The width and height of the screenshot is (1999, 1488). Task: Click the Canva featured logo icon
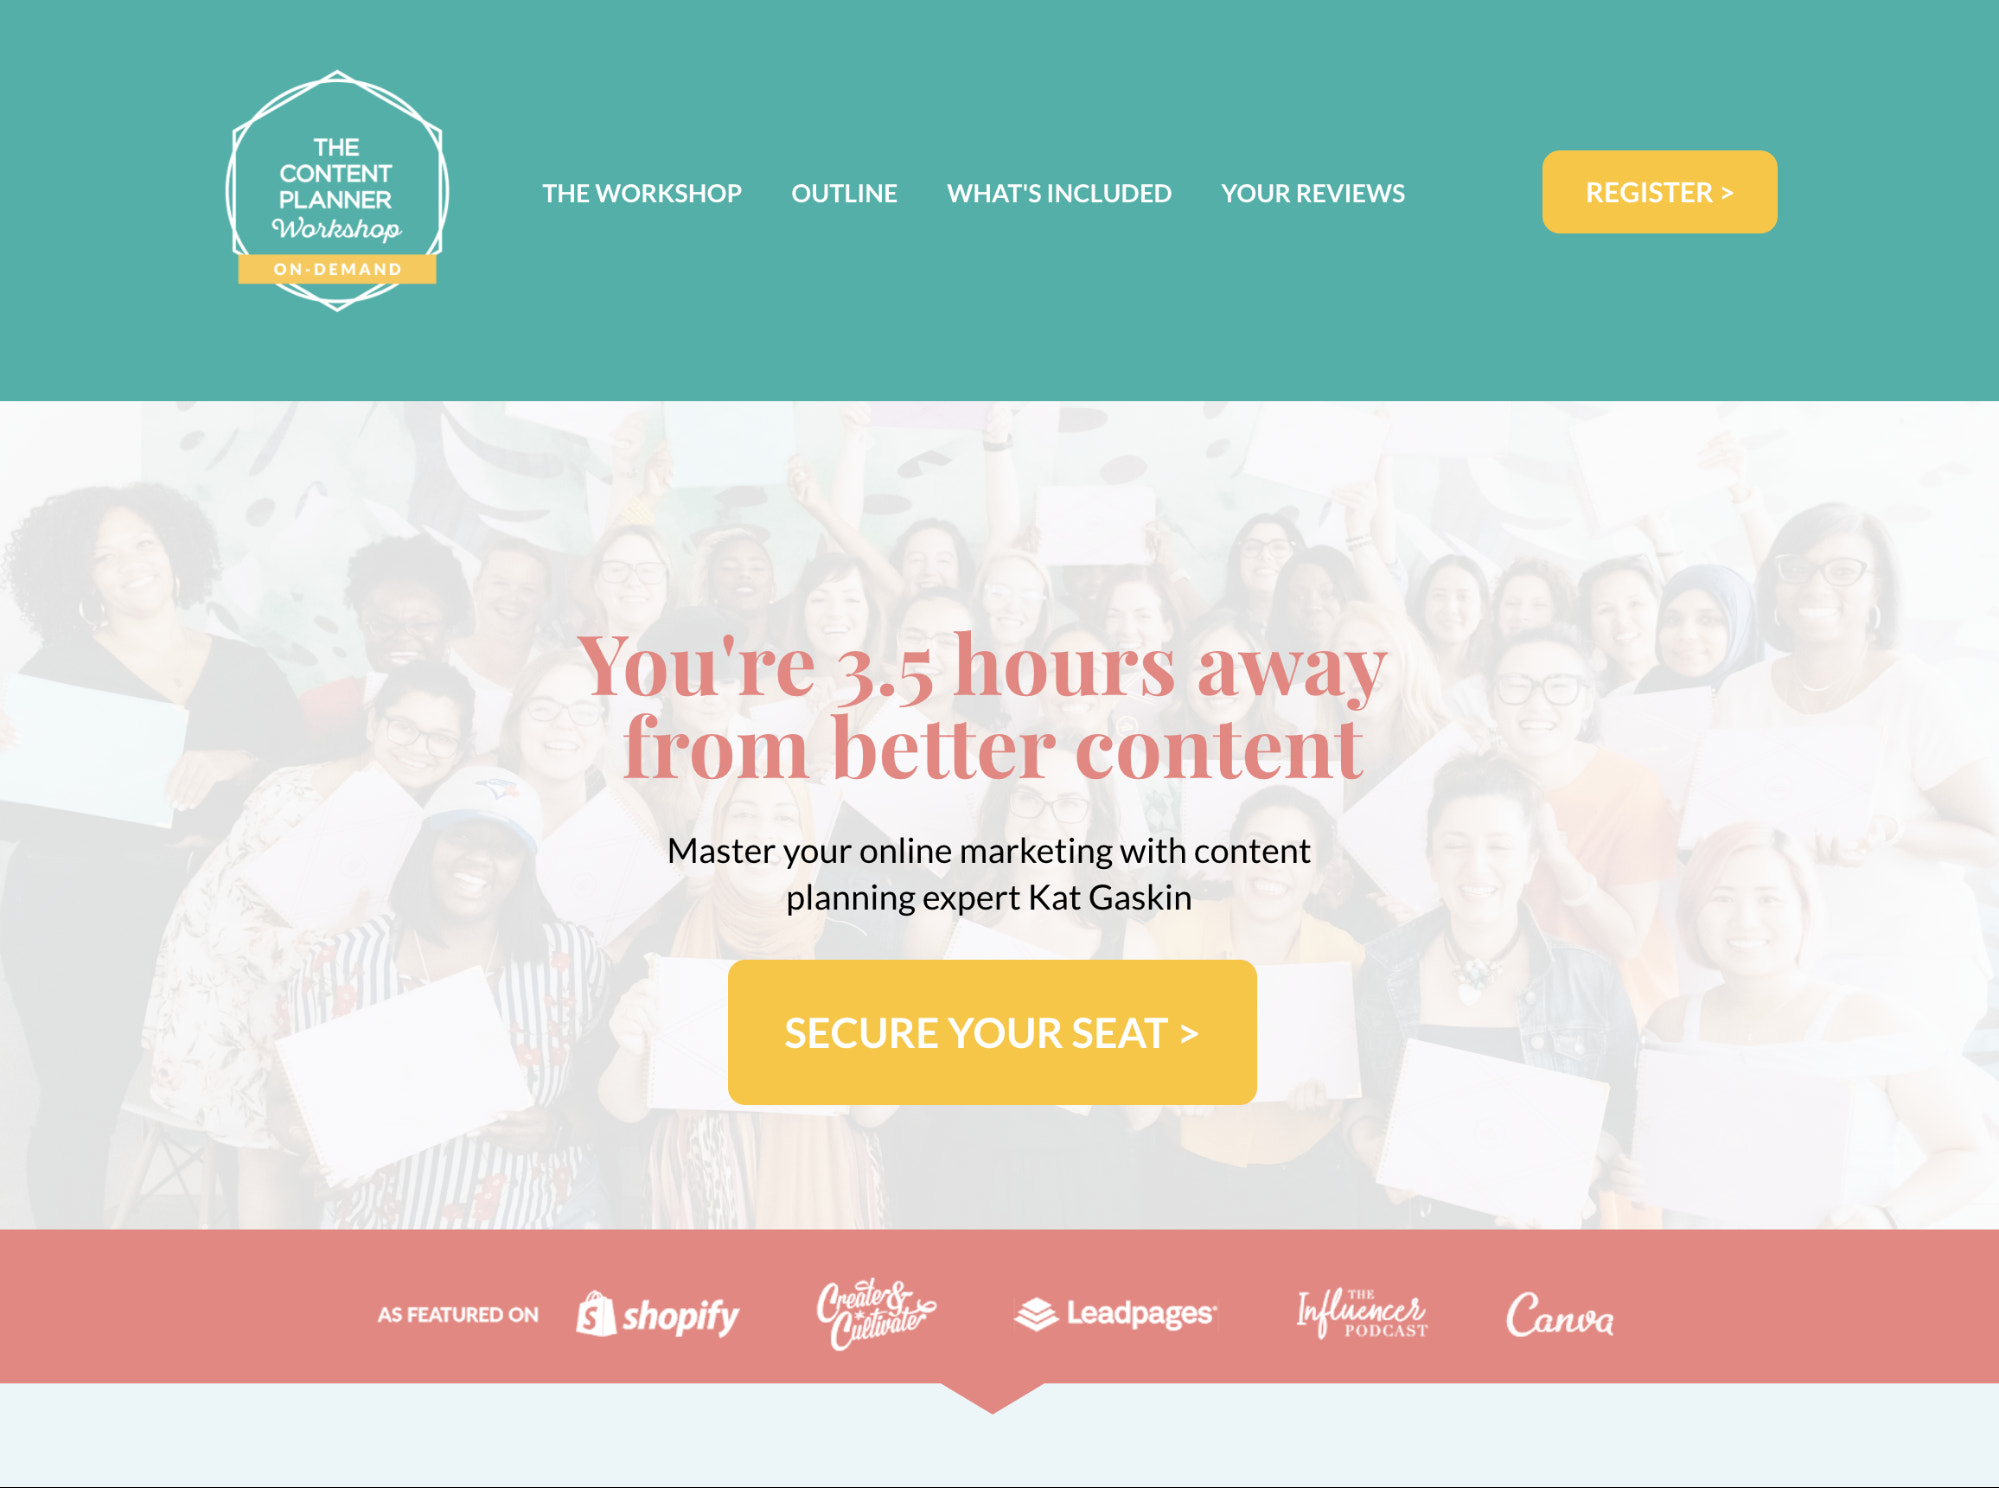pos(1560,1313)
